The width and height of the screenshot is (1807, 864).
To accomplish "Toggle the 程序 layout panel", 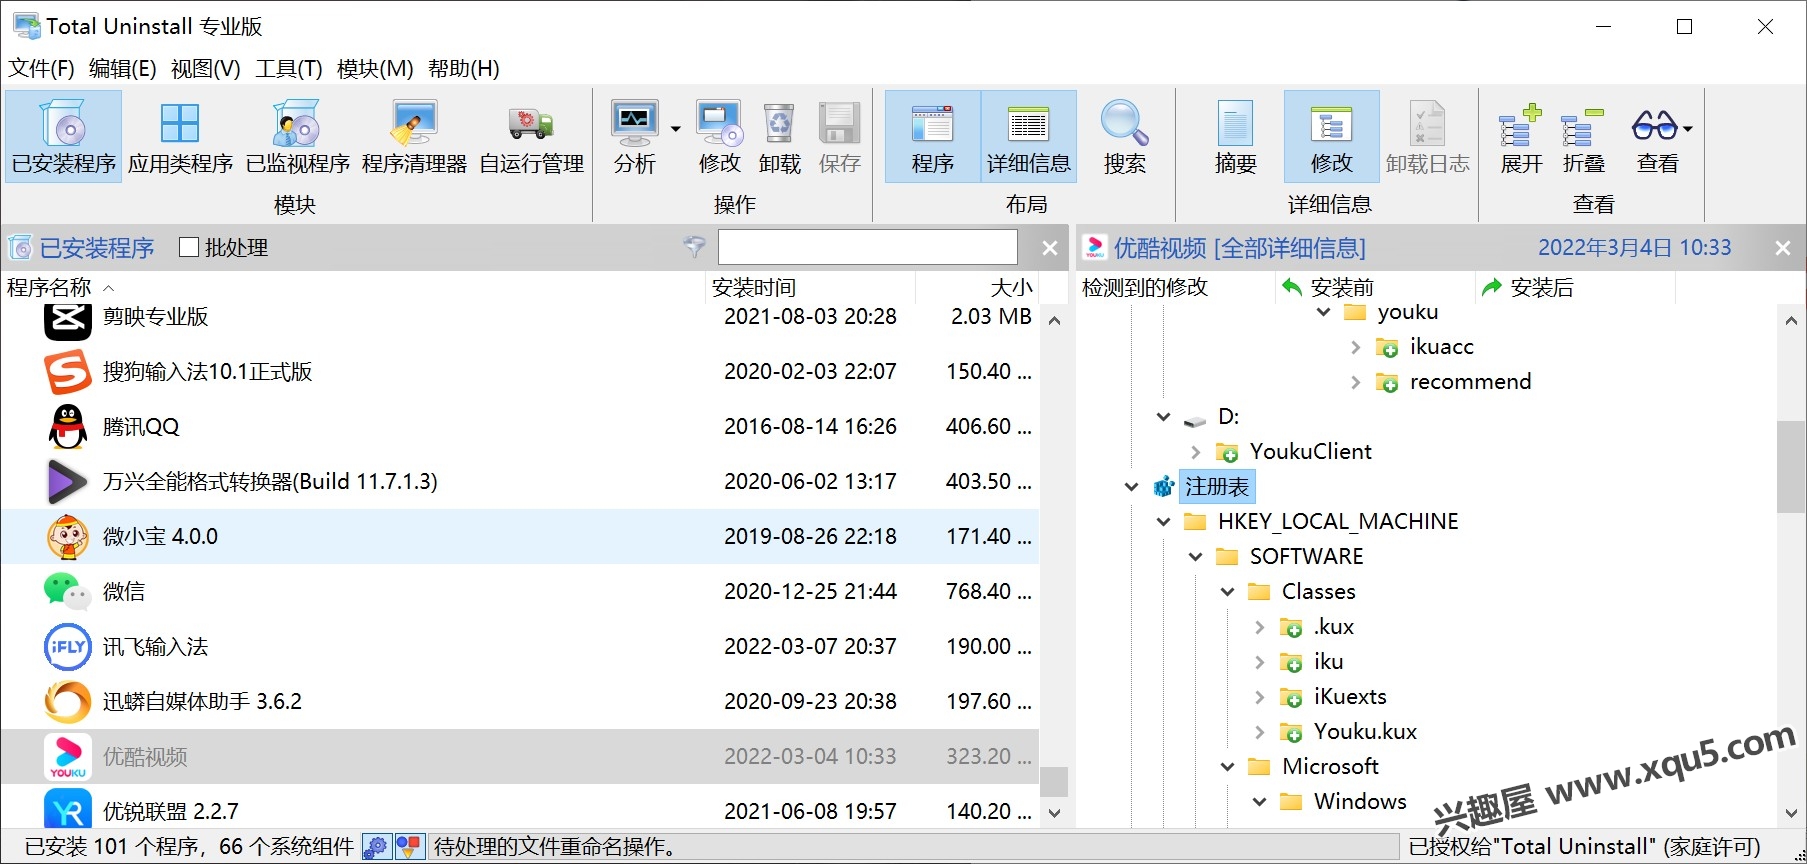I will point(932,137).
